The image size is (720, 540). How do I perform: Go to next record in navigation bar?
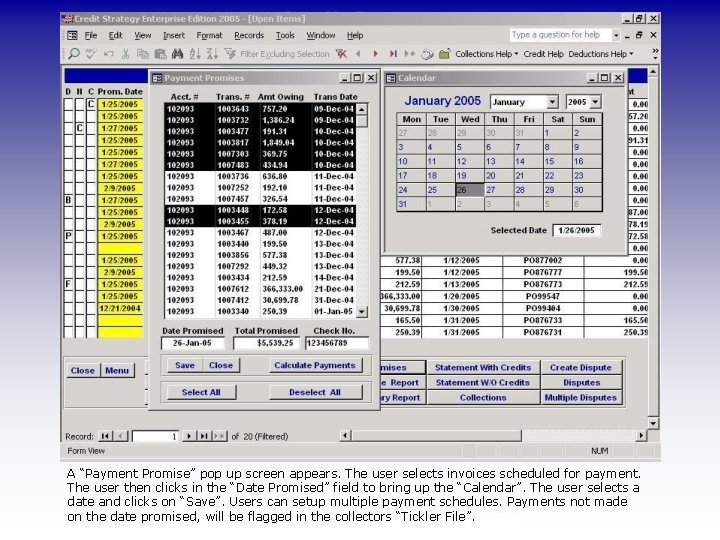[x=188, y=436]
